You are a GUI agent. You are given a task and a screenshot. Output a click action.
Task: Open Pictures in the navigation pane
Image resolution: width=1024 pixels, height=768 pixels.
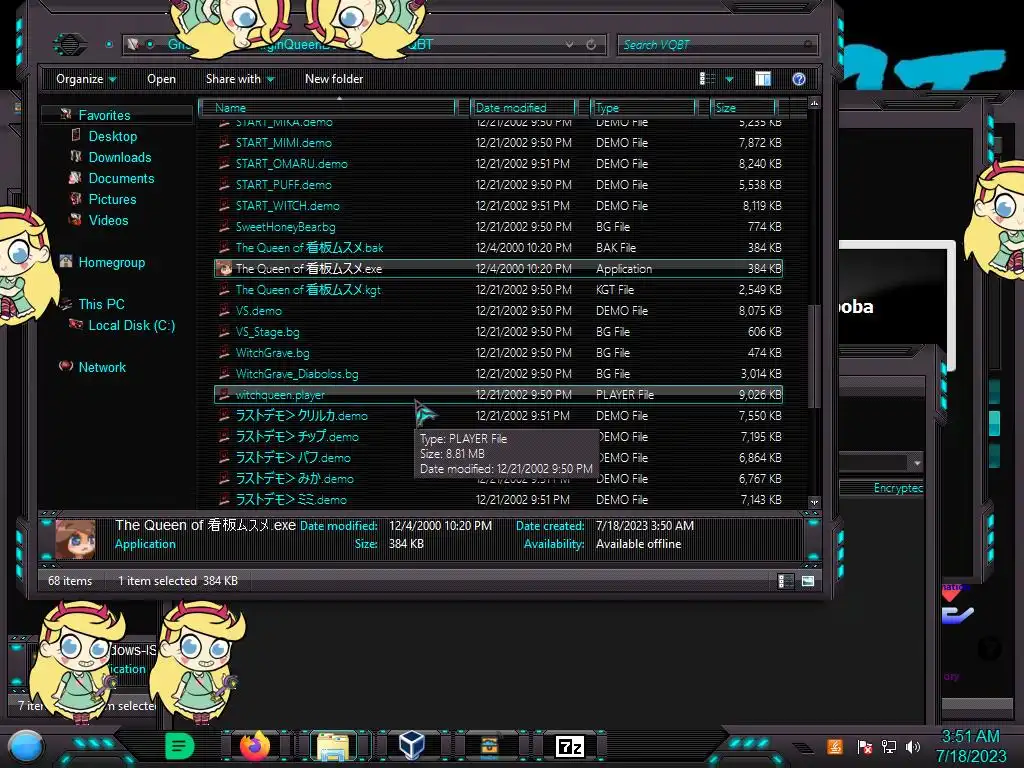[x=112, y=199]
